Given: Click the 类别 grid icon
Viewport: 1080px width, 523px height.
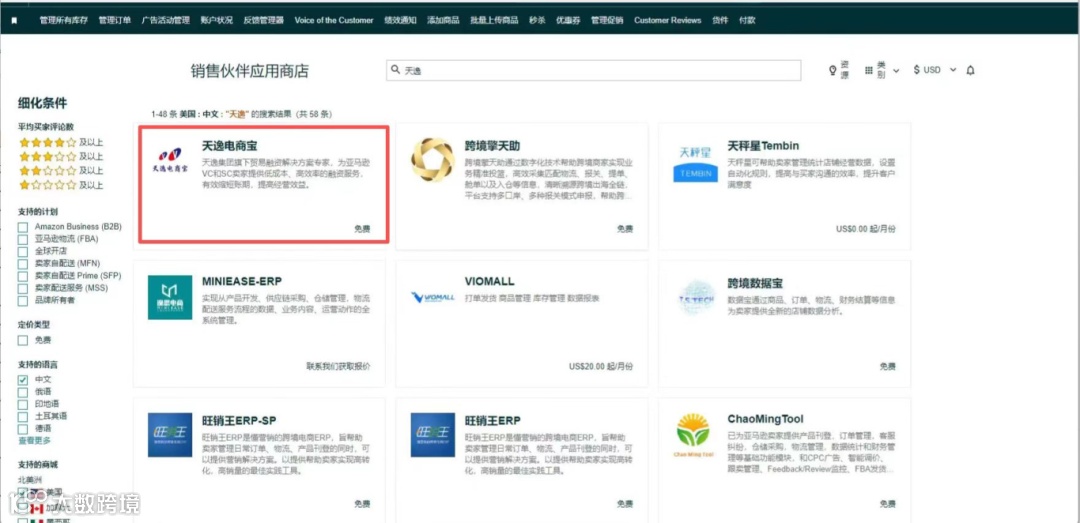Looking at the screenshot, I should click(869, 70).
